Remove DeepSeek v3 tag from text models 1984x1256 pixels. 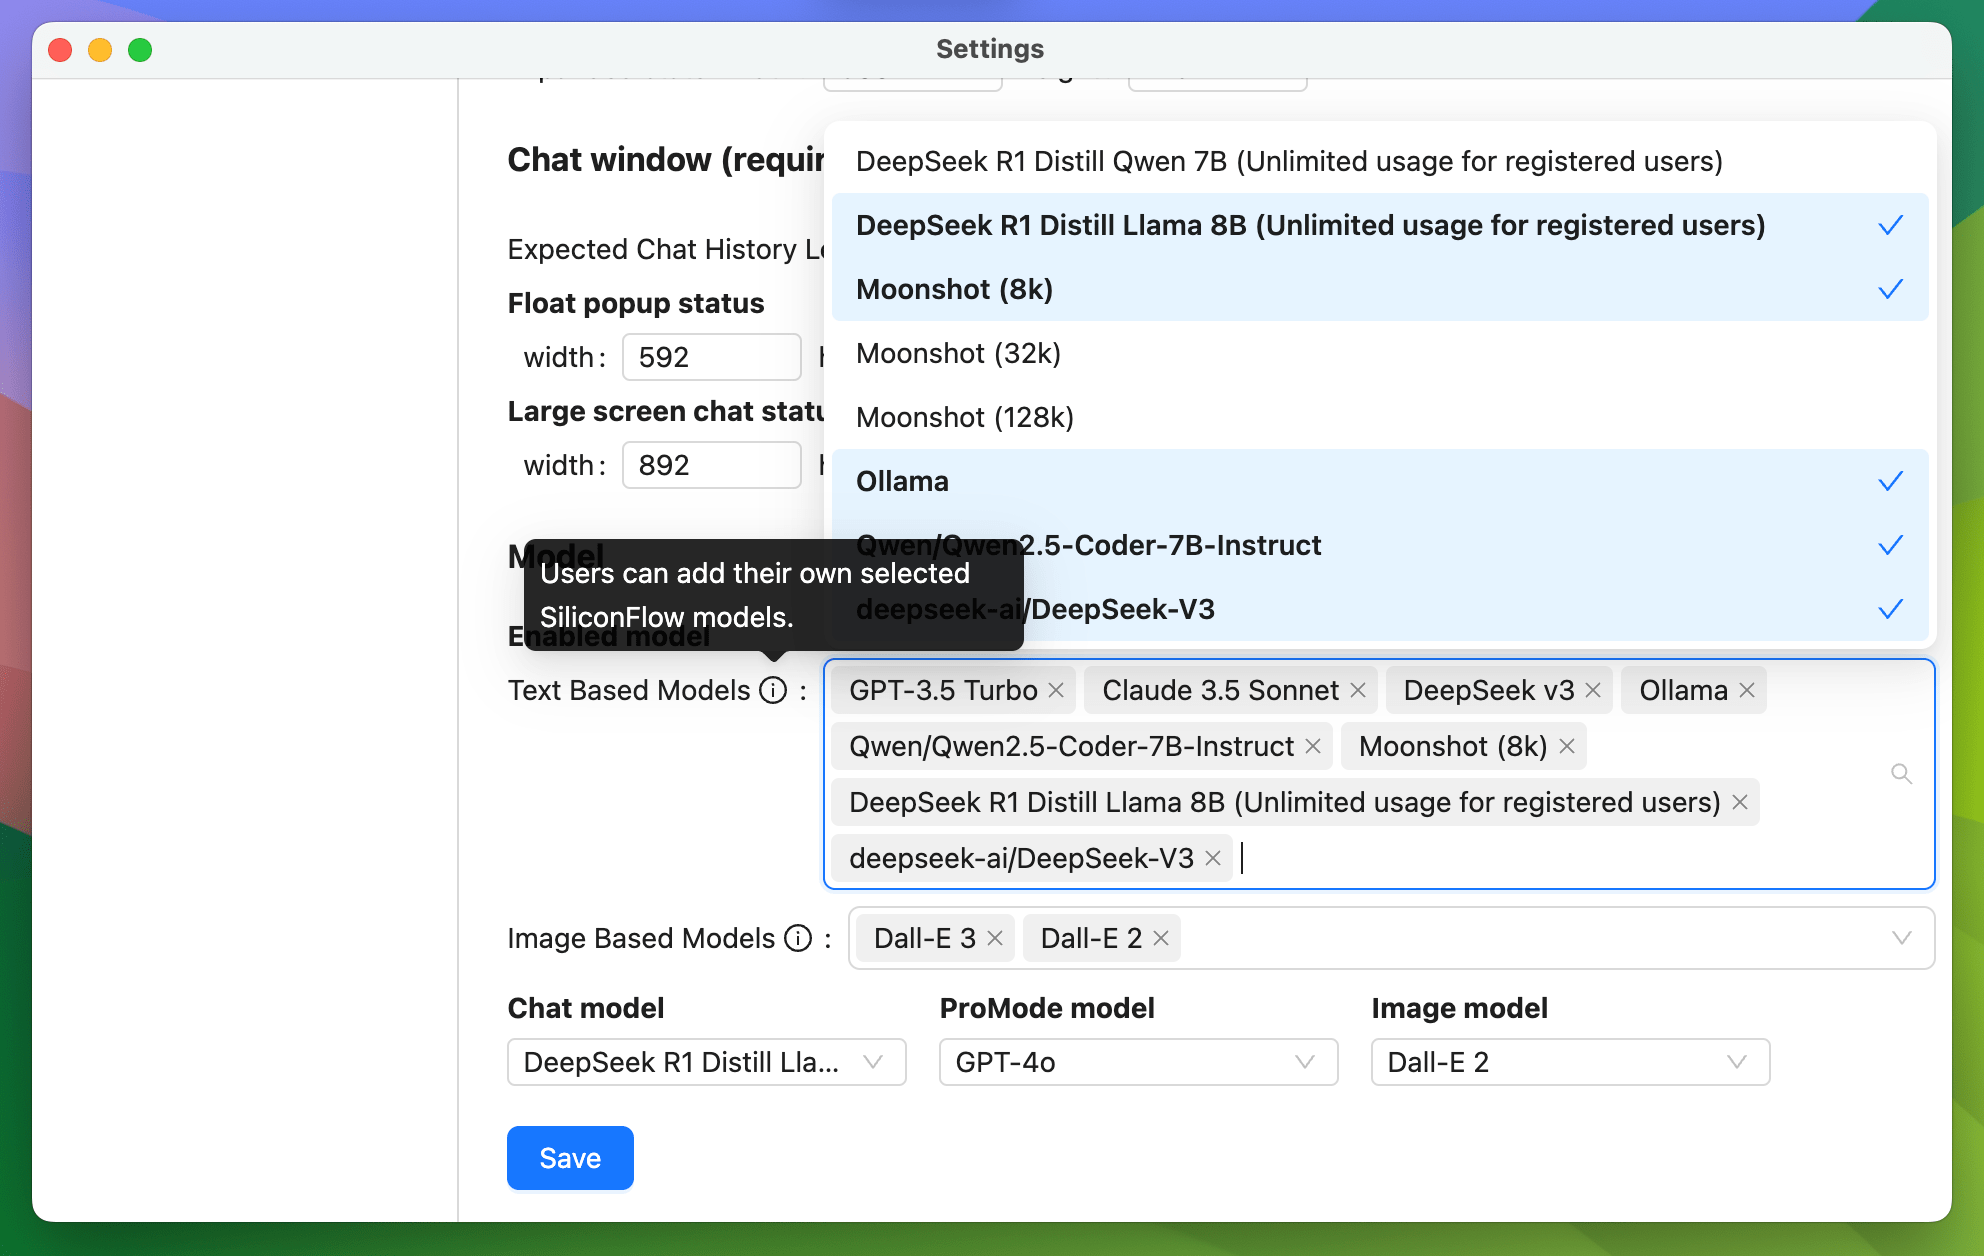(x=1594, y=690)
